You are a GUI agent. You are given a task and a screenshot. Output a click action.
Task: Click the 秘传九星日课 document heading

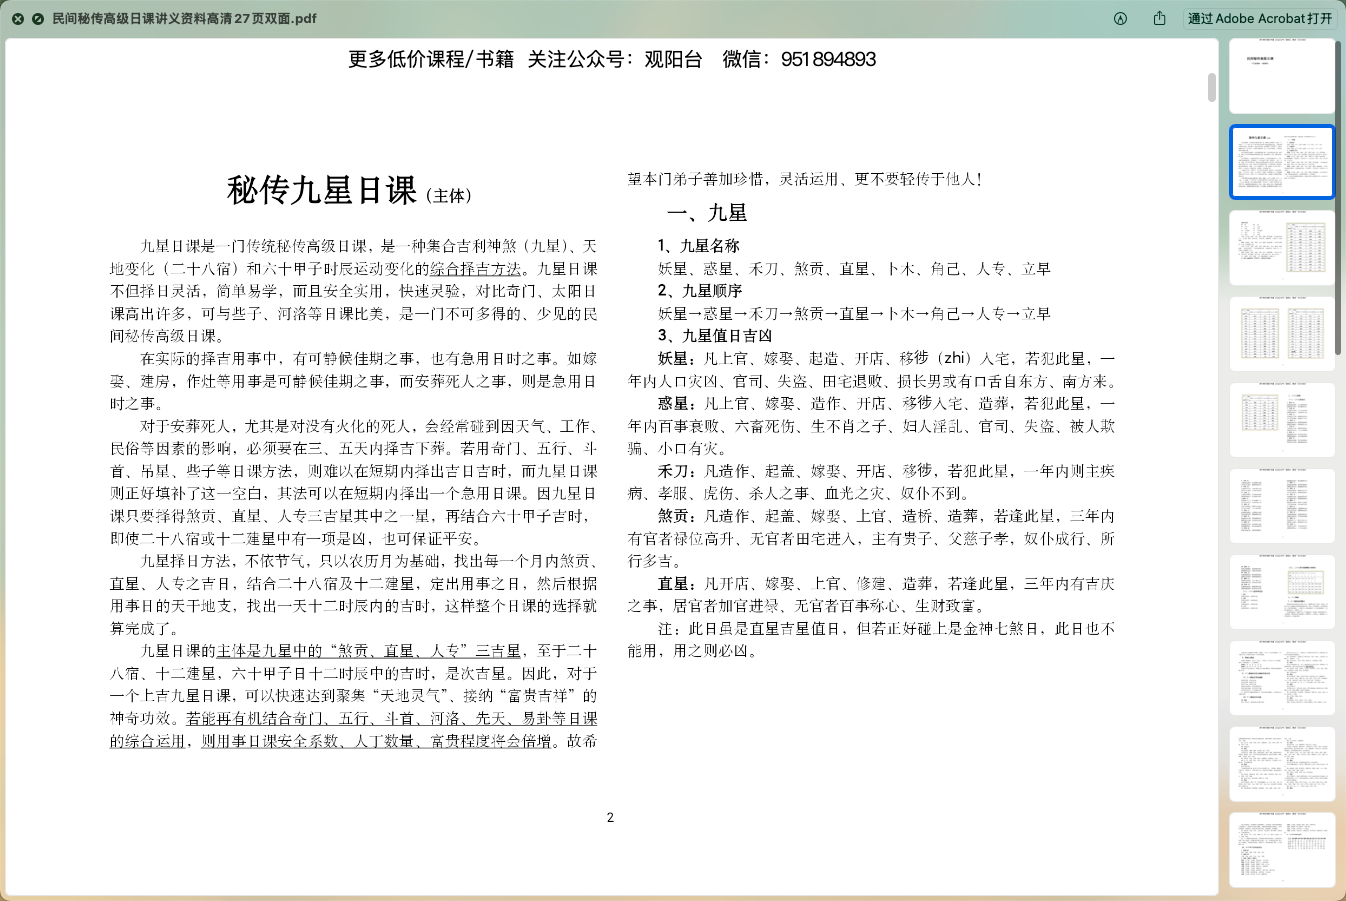click(x=321, y=190)
